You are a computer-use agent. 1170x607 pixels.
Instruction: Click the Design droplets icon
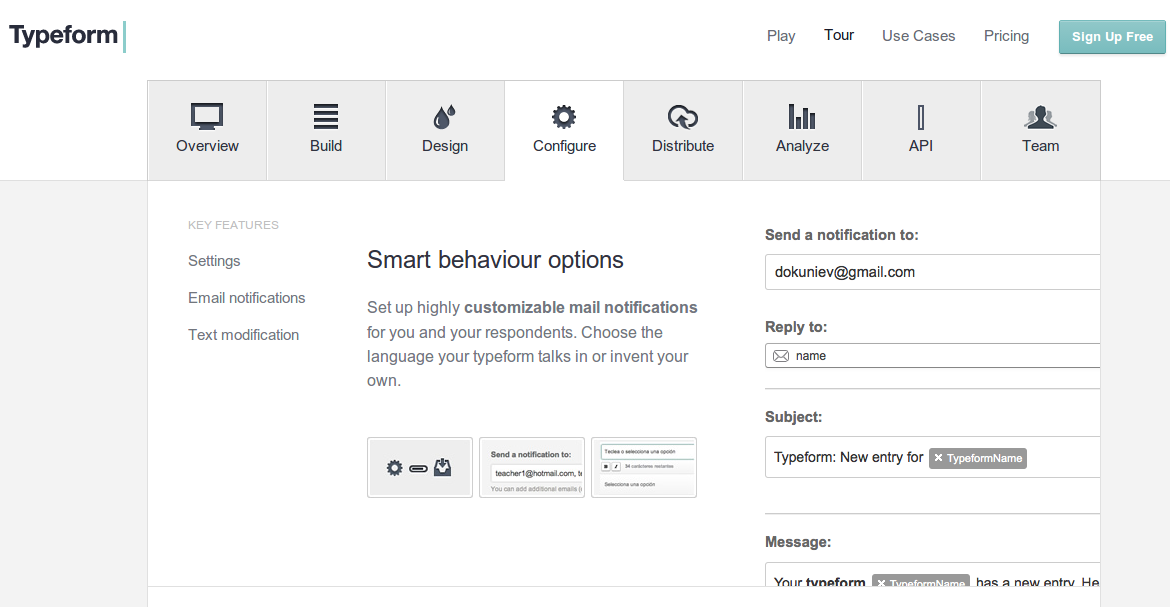pyautogui.click(x=445, y=116)
